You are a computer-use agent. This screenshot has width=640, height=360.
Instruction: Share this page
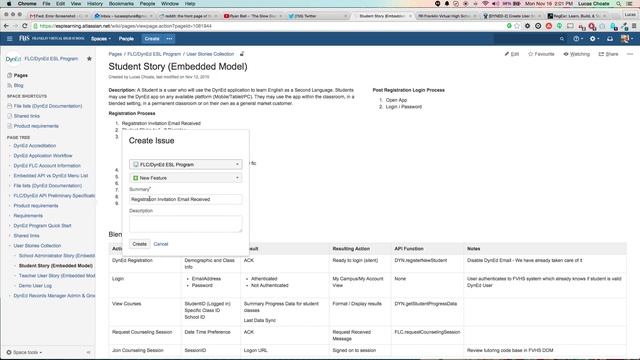[x=608, y=54]
